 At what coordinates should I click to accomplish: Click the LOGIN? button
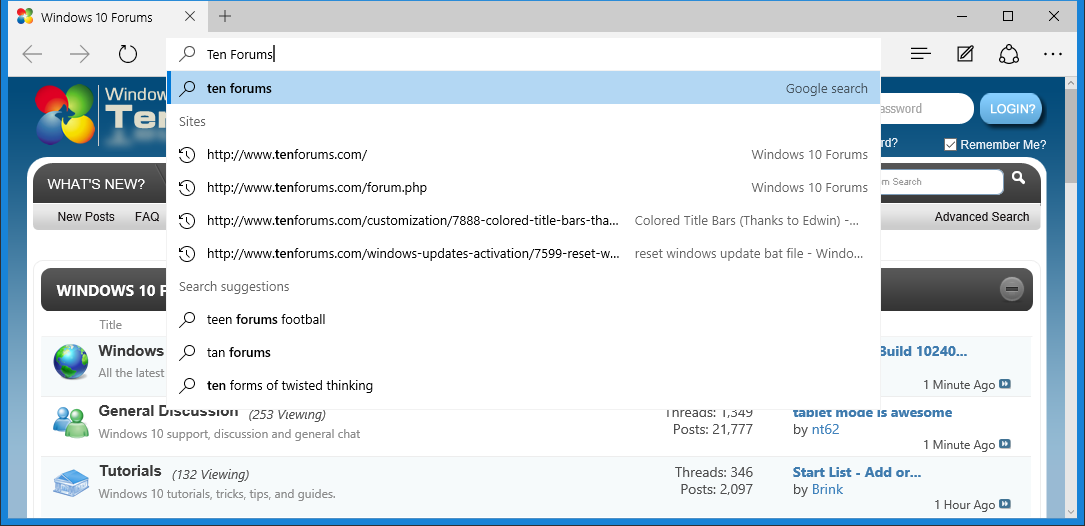coord(1011,109)
